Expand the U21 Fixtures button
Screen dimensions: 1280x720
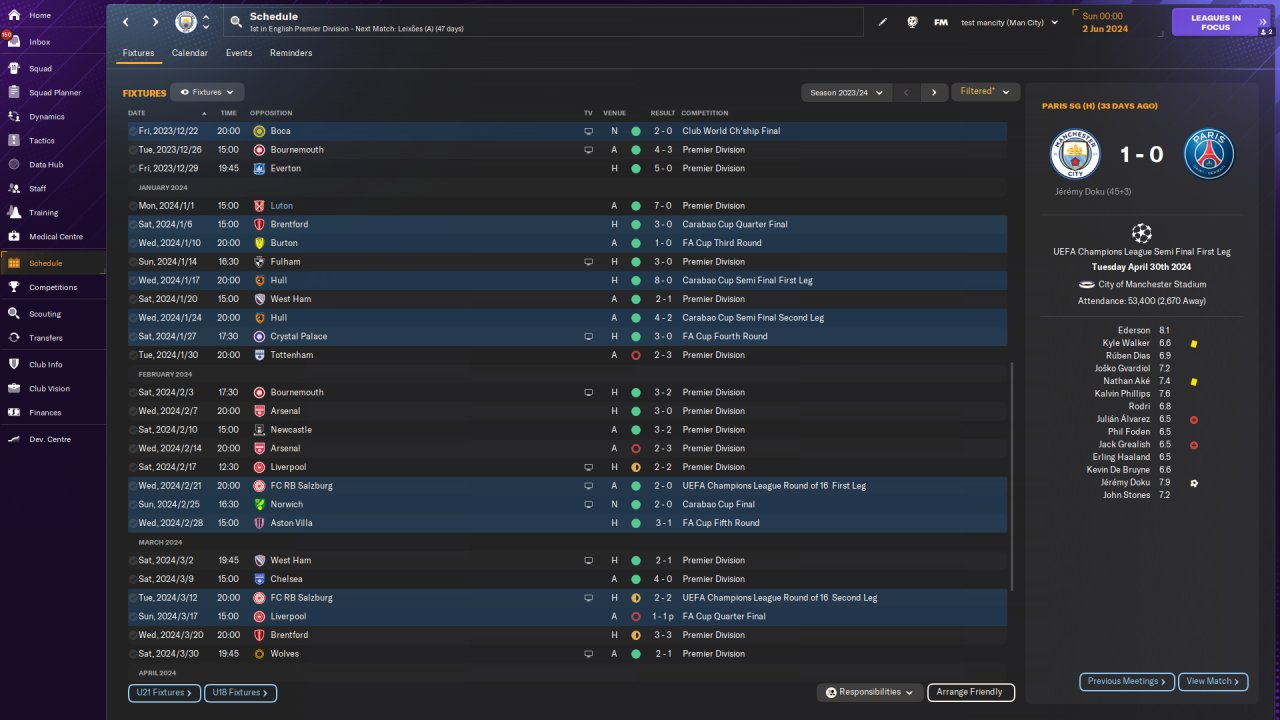coord(164,692)
